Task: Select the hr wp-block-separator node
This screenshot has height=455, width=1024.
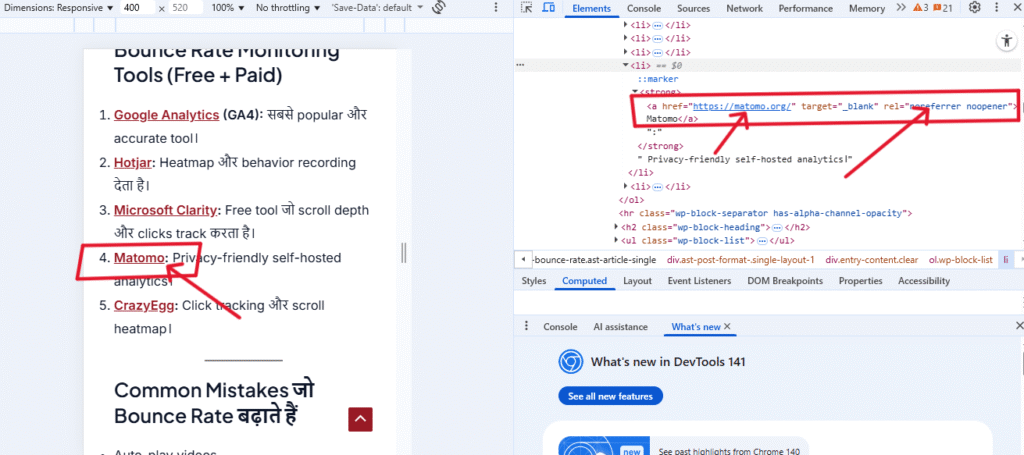Action: (765, 213)
